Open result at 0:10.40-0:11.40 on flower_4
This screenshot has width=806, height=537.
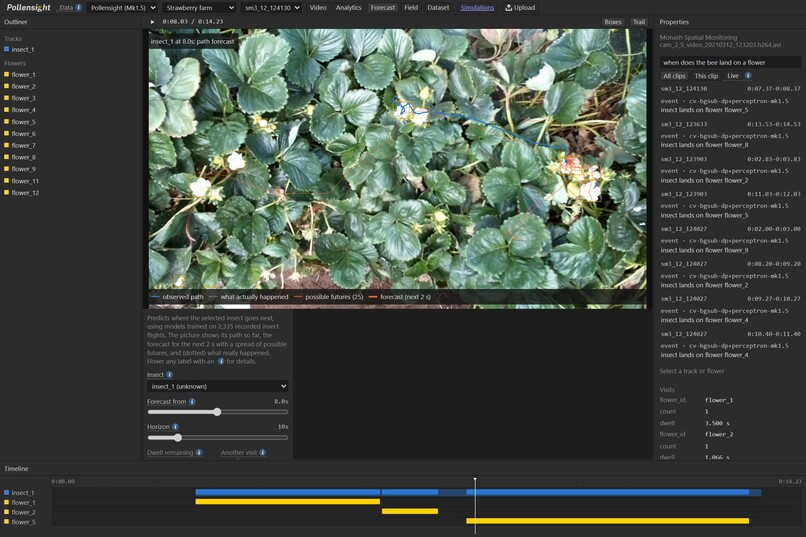coord(730,344)
